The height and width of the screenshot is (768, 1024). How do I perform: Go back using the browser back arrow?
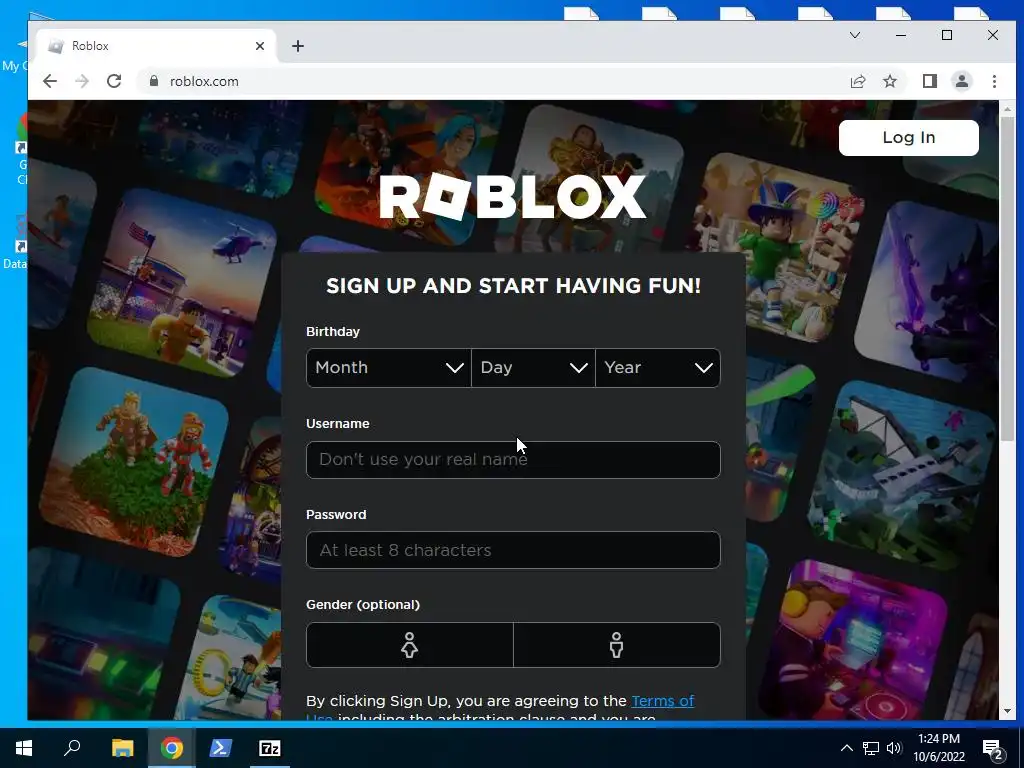(50, 81)
